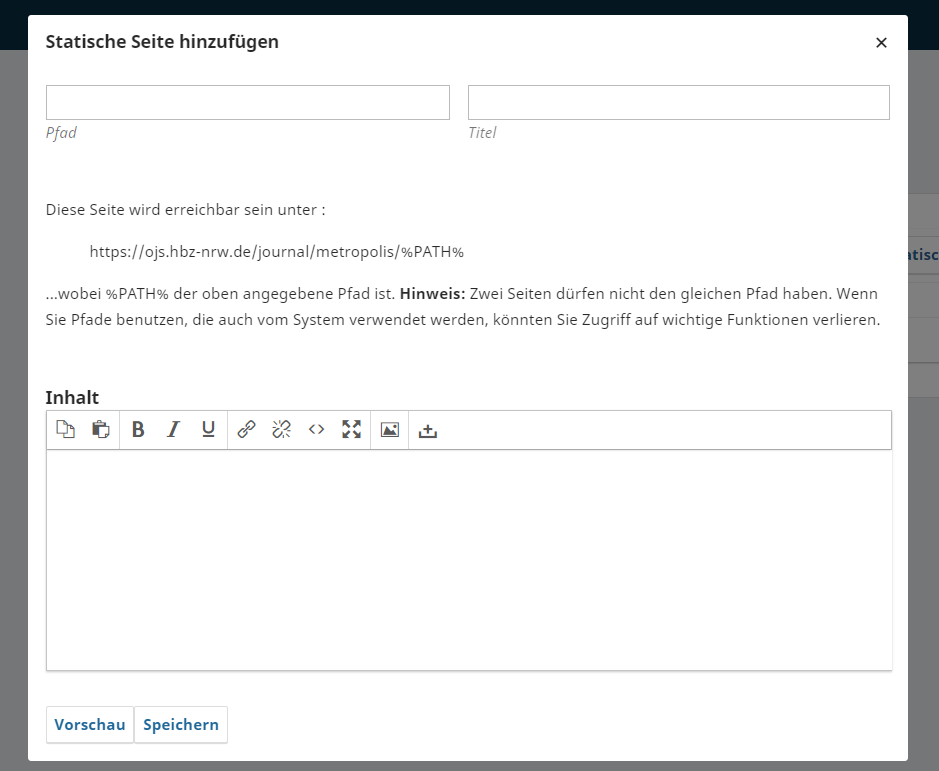
Task: Focus the Titel input field
Action: tap(678, 103)
